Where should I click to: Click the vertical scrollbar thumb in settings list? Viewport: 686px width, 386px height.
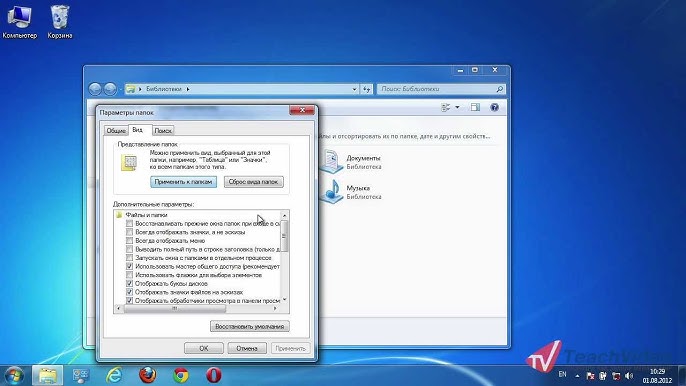click(284, 236)
